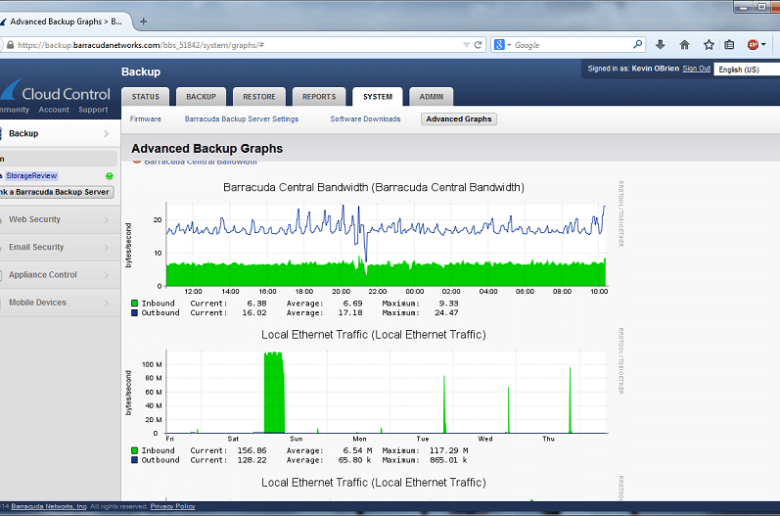Click the Advanced Backup Graphs heading
780x516 pixels.
(x=207, y=148)
